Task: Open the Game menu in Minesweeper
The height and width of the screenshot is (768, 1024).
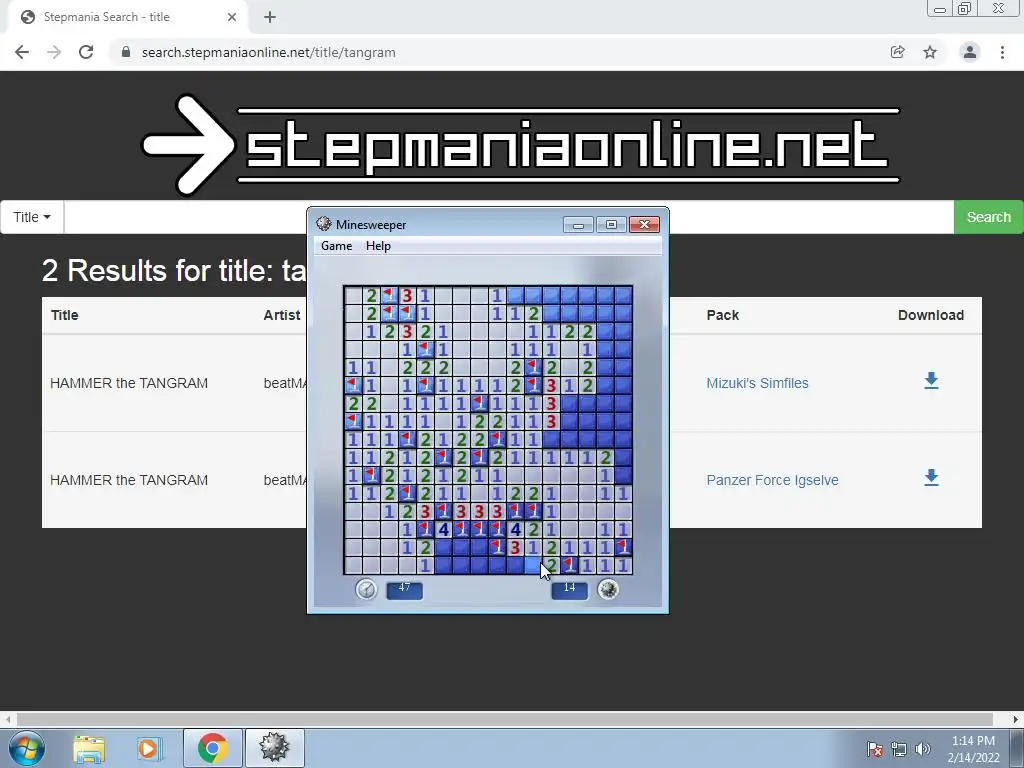Action: tap(336, 246)
